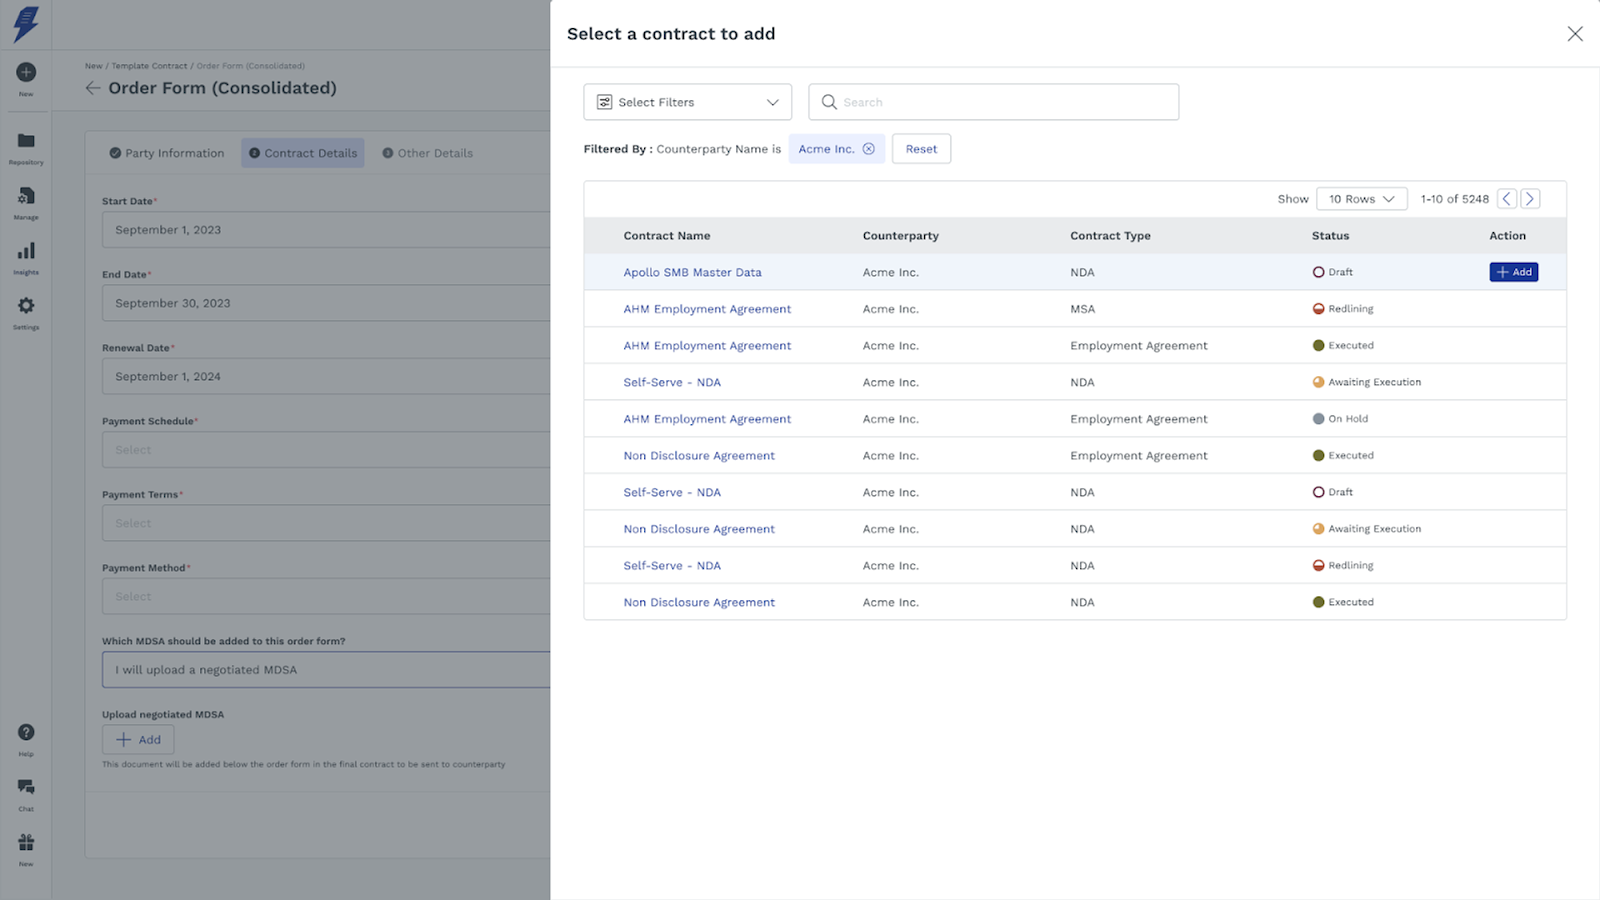Open the Non Disclosure Agreement executed NDA link
The height and width of the screenshot is (900, 1600).
(699, 602)
